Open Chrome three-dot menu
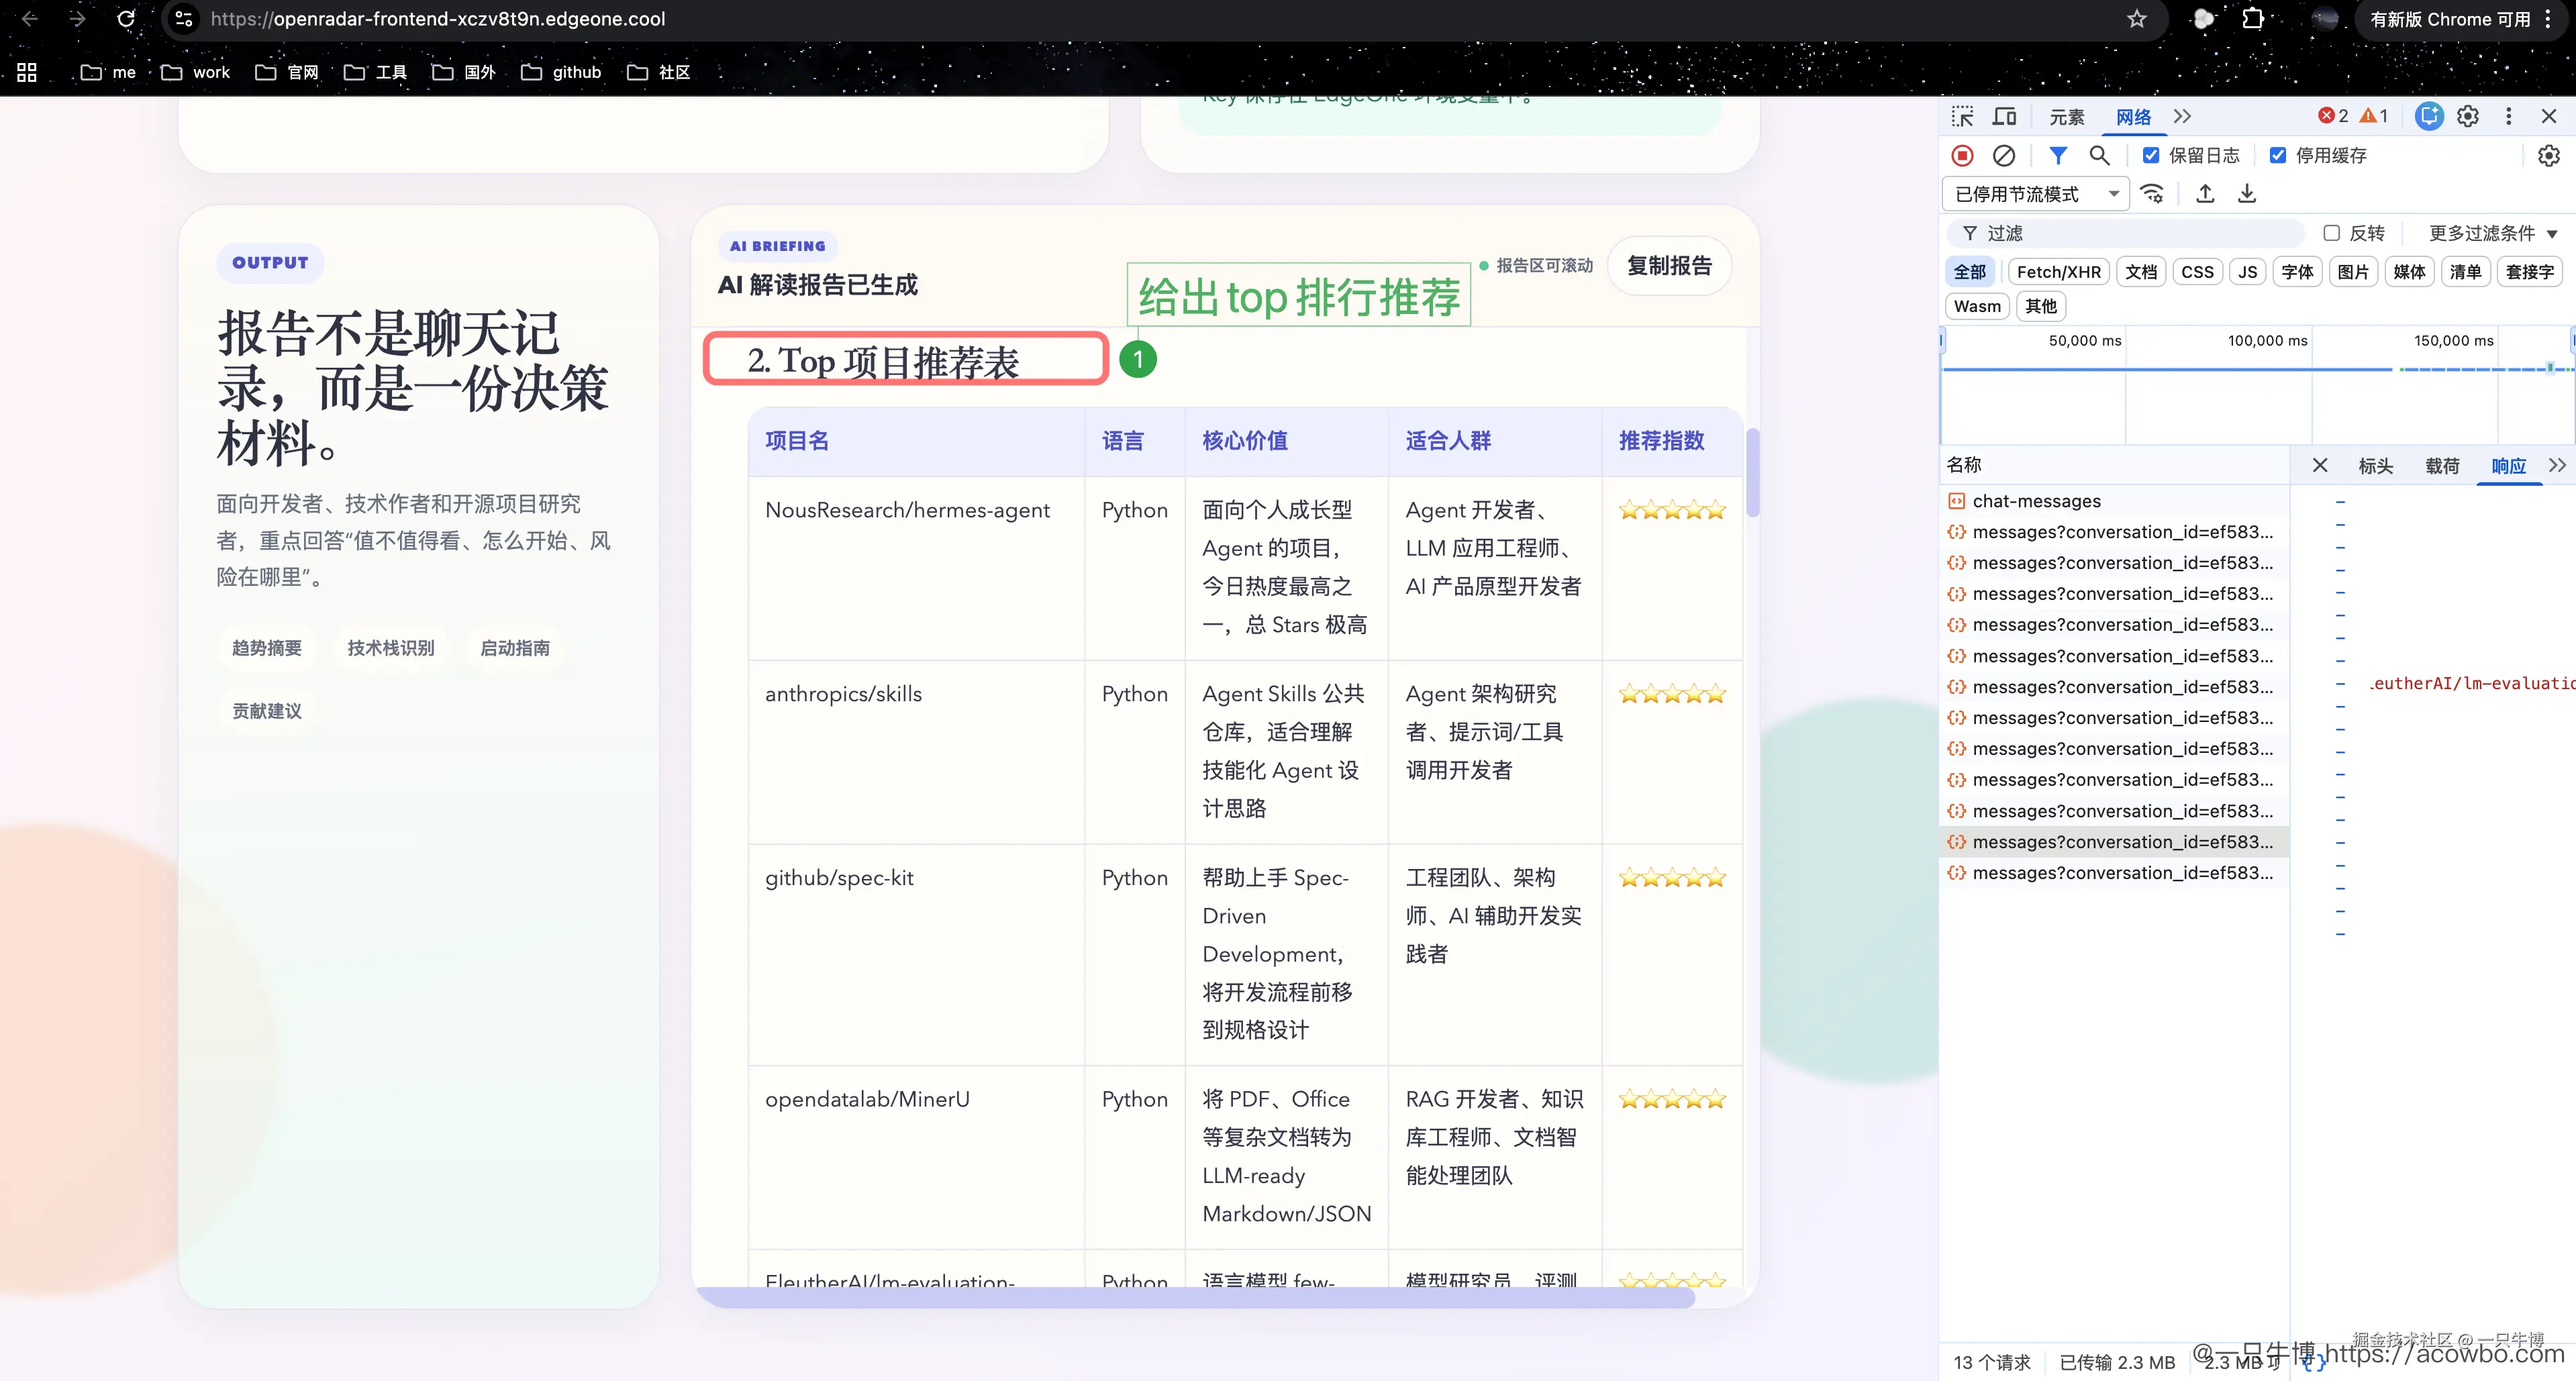 tap(2548, 19)
